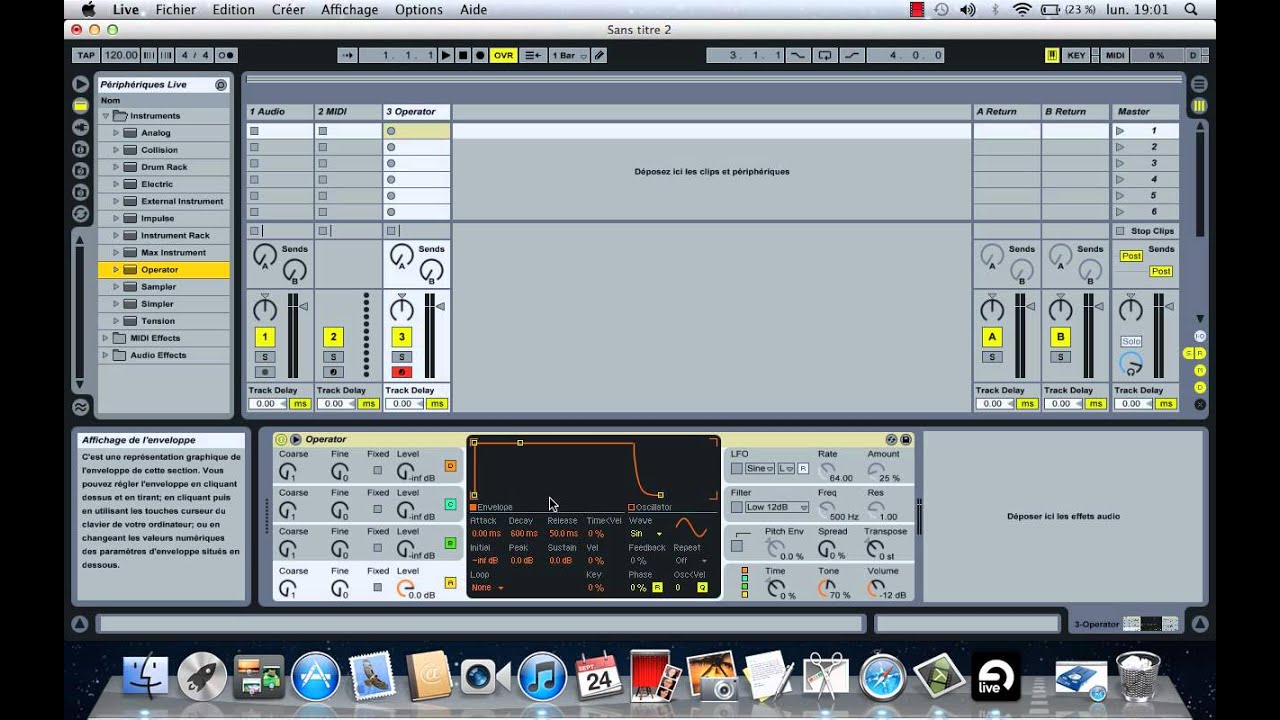This screenshot has width=1280, height=720.
Task: Click the Follow arrow button
Action: (347, 55)
